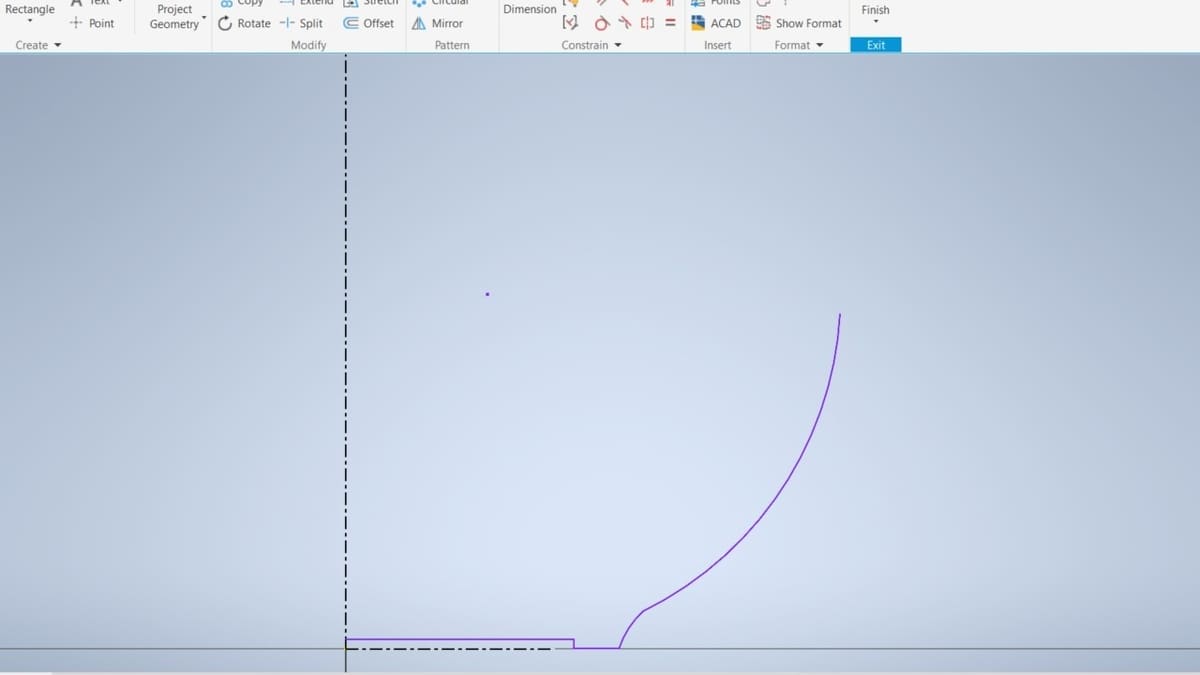Activate the Point tool
This screenshot has height=675, width=1200.
coord(93,23)
